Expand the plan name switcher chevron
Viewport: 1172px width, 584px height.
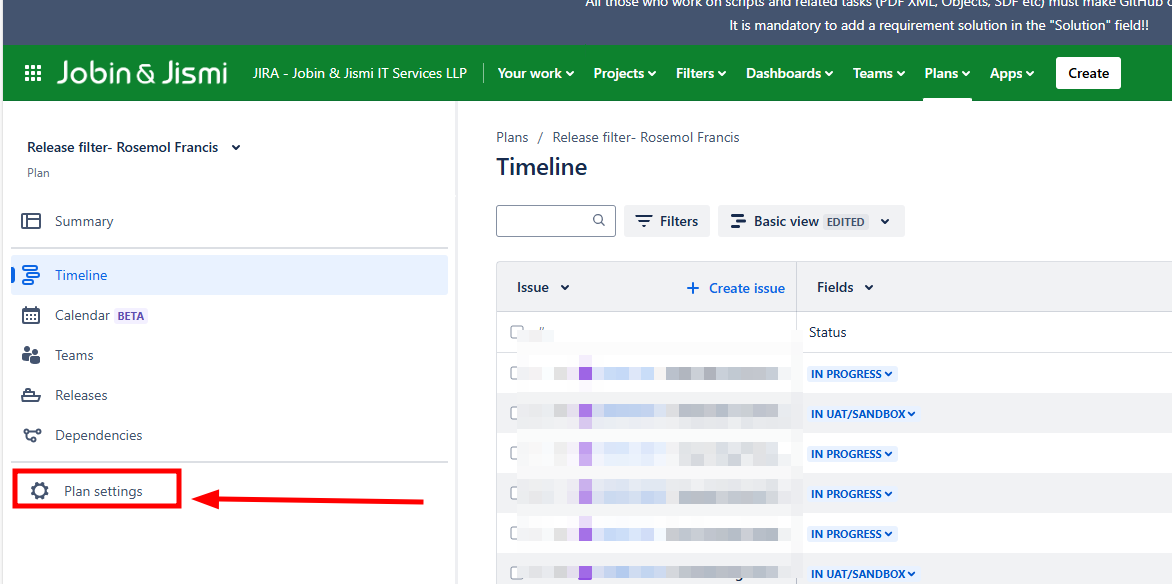[236, 147]
